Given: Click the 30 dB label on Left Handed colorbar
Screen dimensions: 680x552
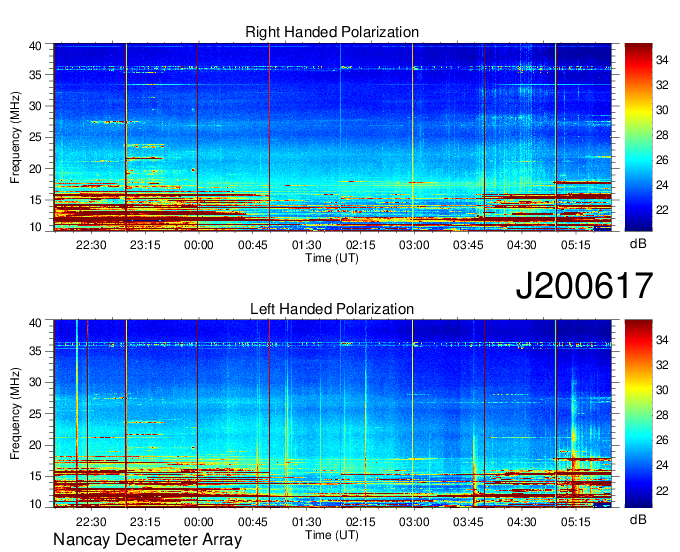Looking at the screenshot, I should [662, 390].
